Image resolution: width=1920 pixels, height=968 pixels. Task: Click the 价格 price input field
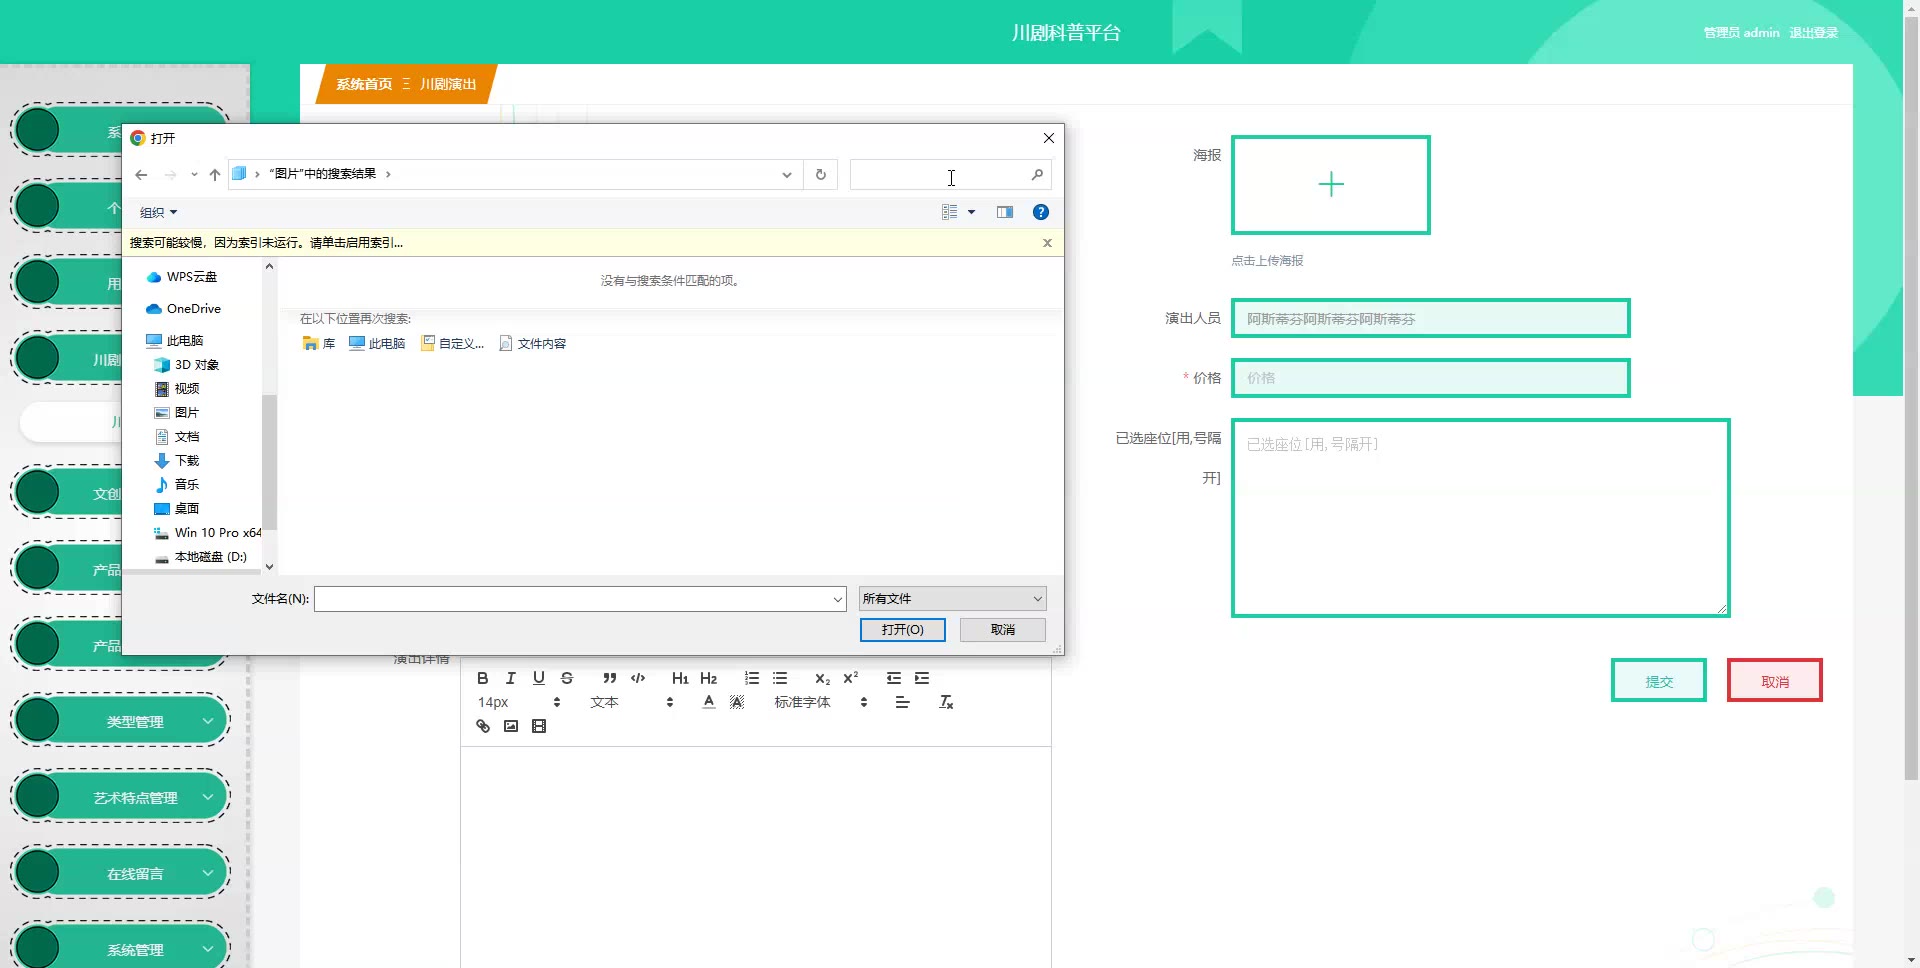click(x=1430, y=378)
